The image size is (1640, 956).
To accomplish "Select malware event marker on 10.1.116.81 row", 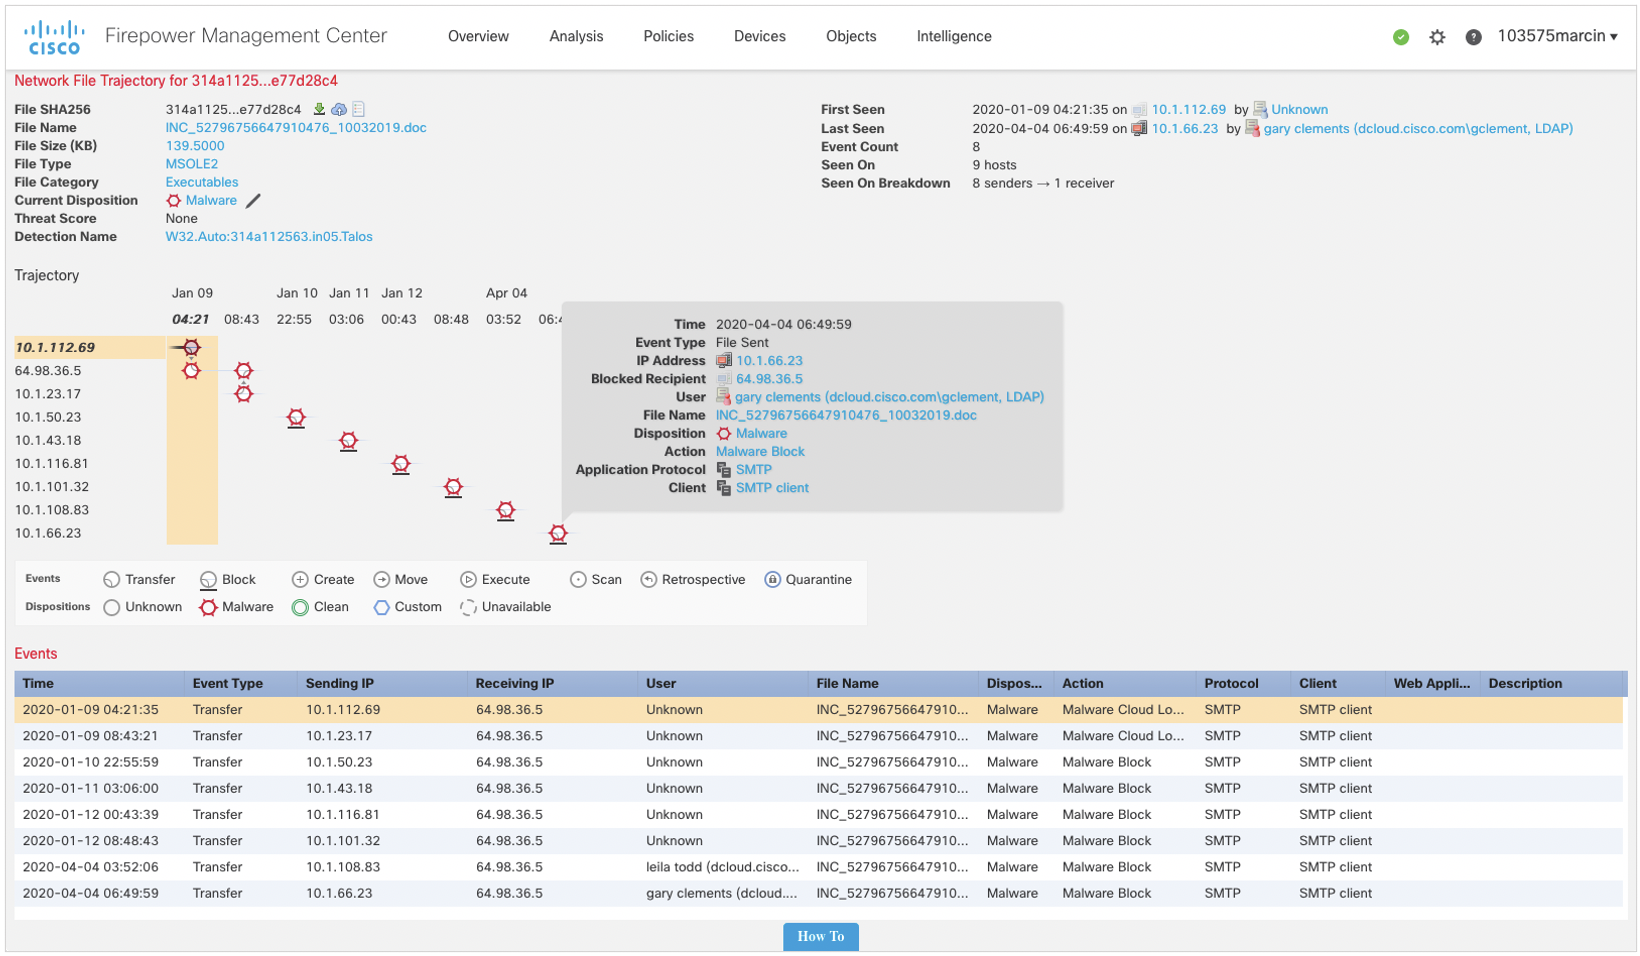I will pos(401,463).
